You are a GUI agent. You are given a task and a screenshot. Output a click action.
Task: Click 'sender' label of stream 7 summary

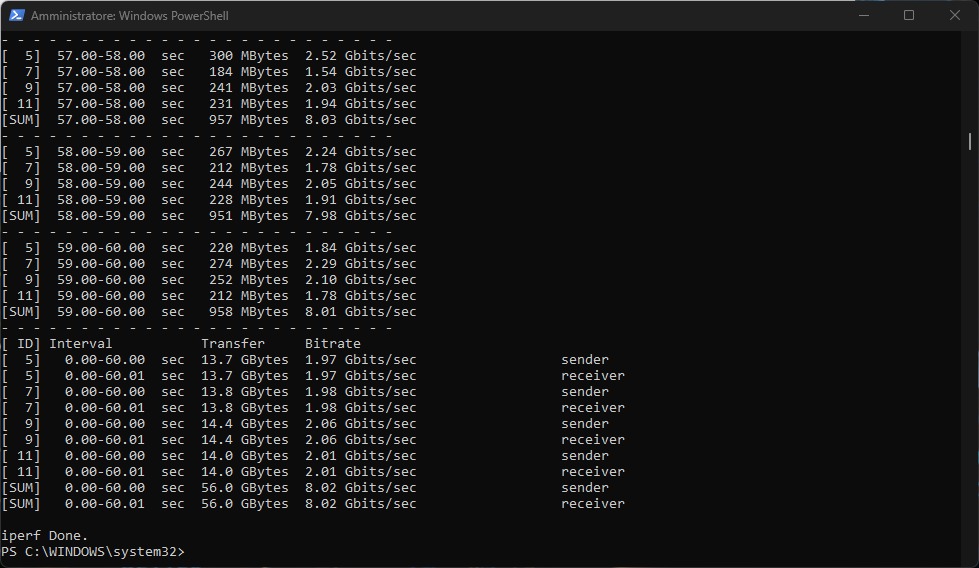click(x=584, y=391)
